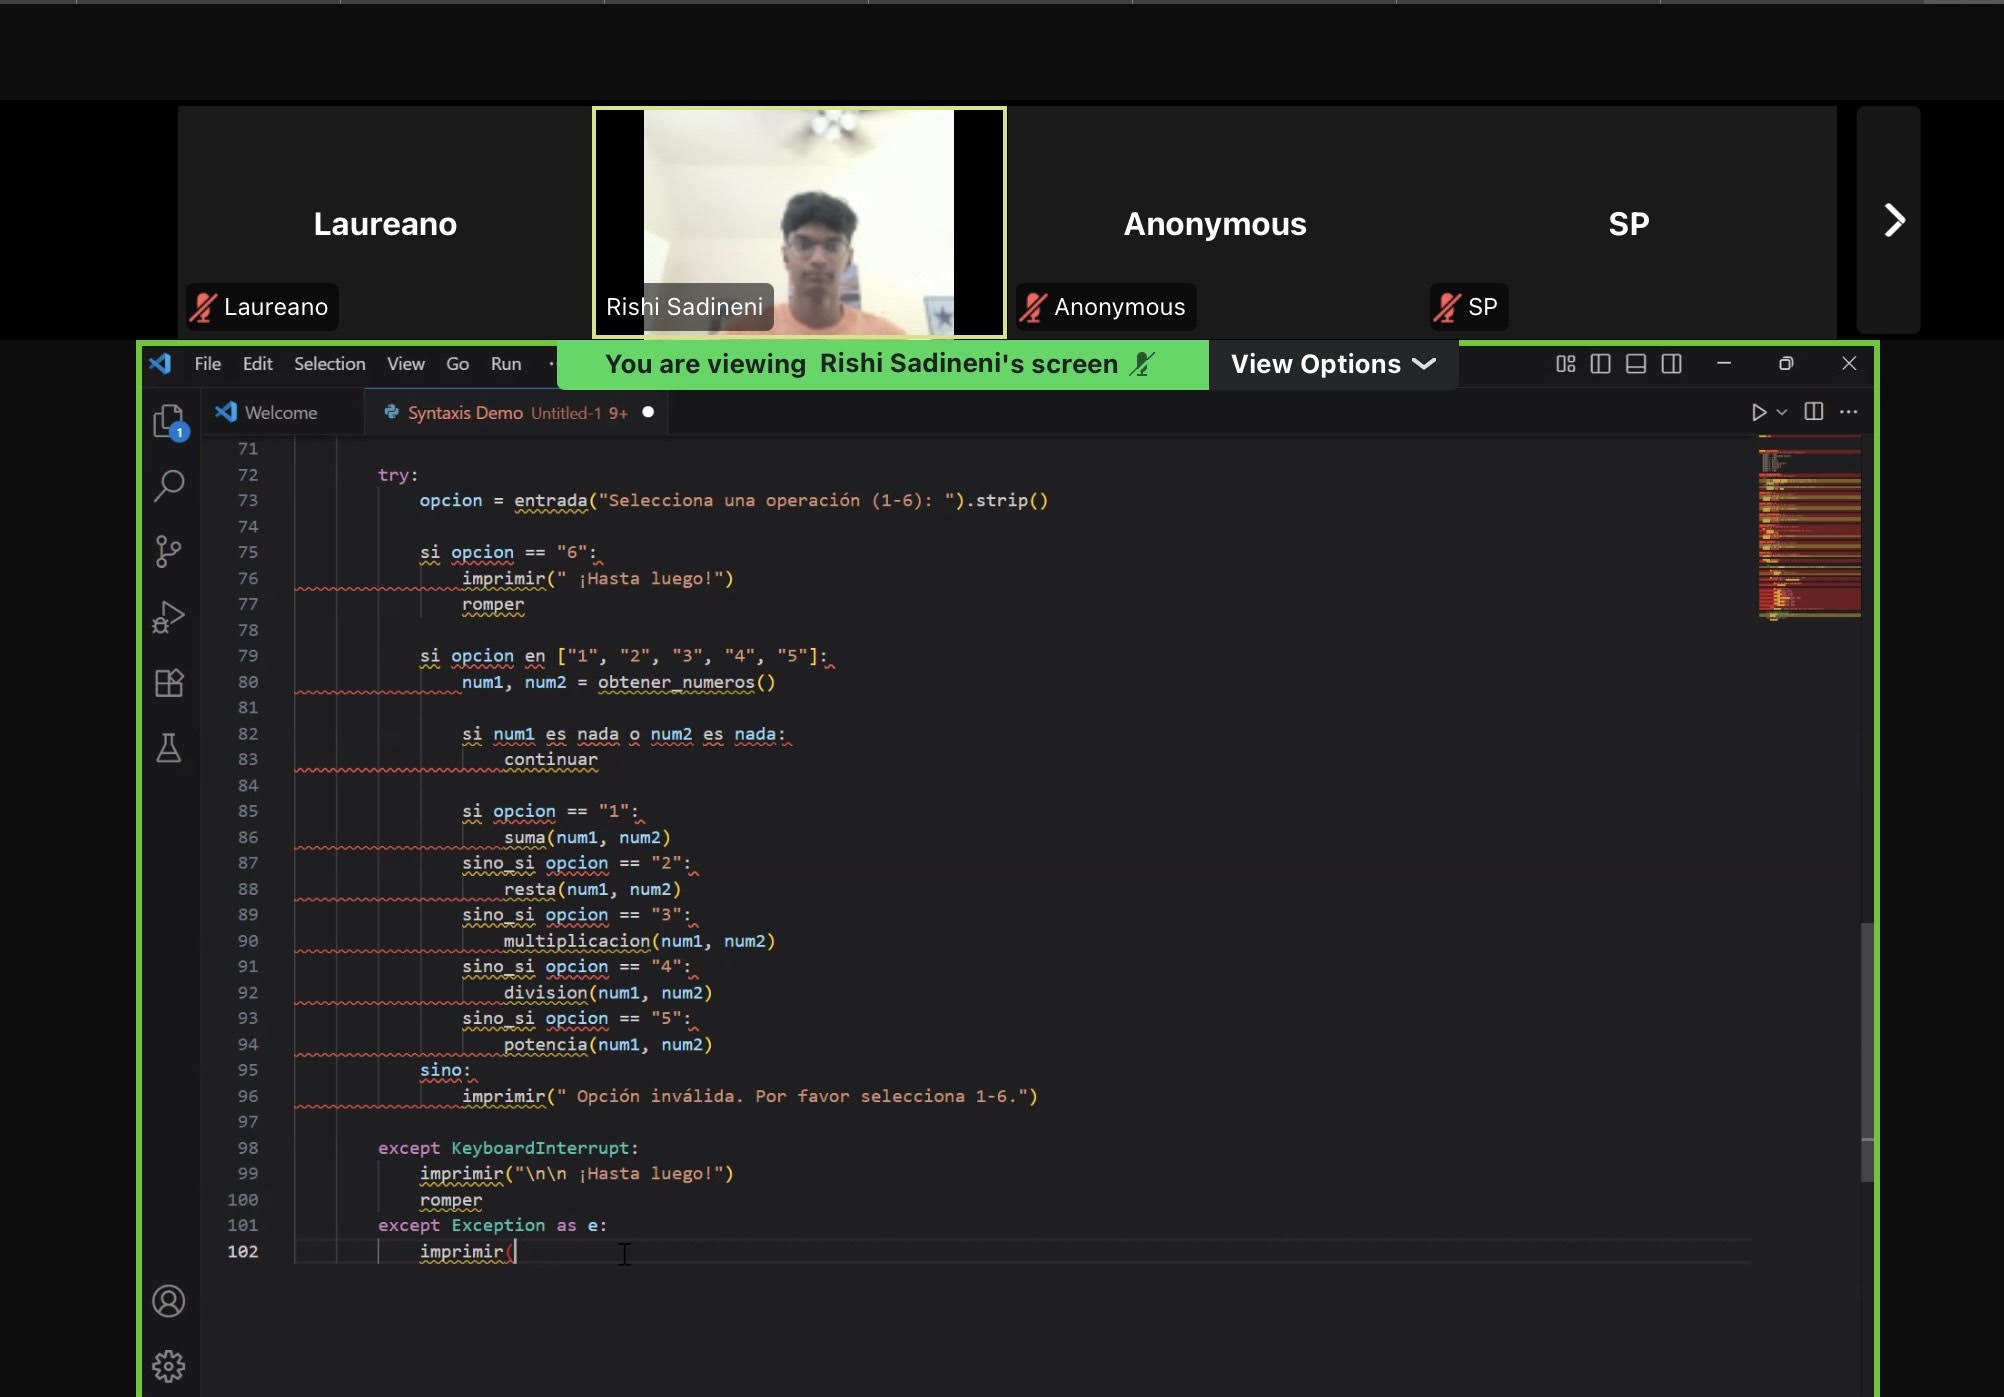Open the Explorer view in activity bar

[169, 421]
